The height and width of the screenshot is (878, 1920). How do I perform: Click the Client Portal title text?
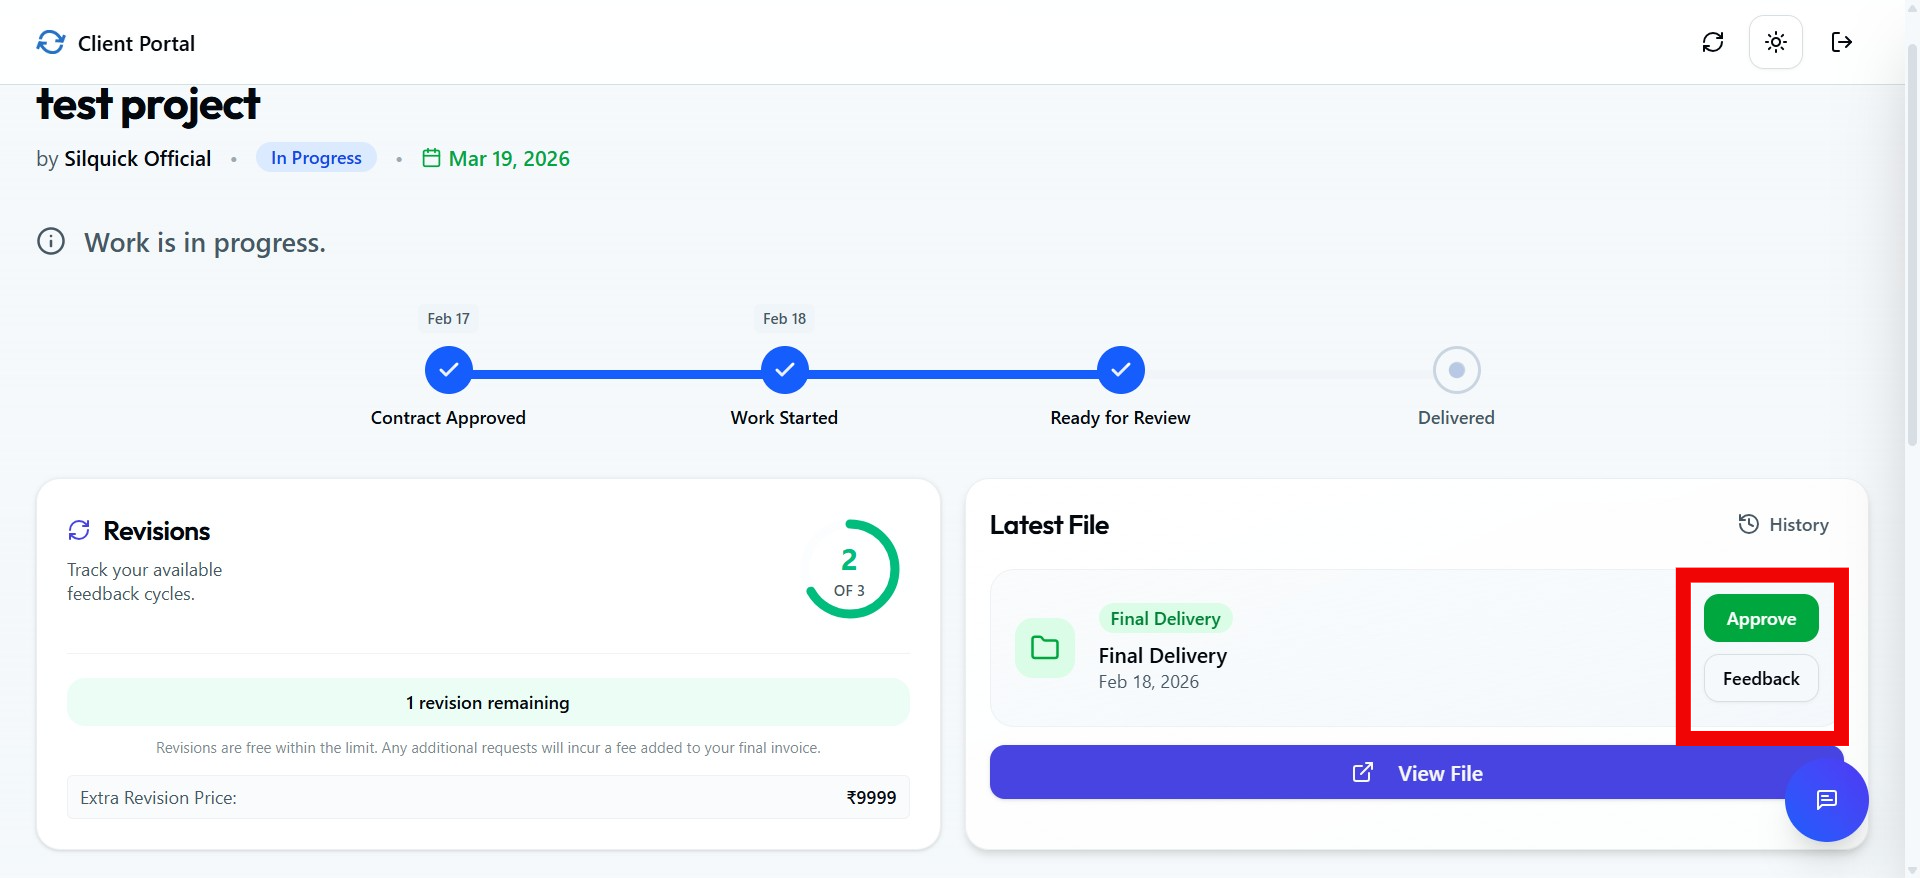136,43
